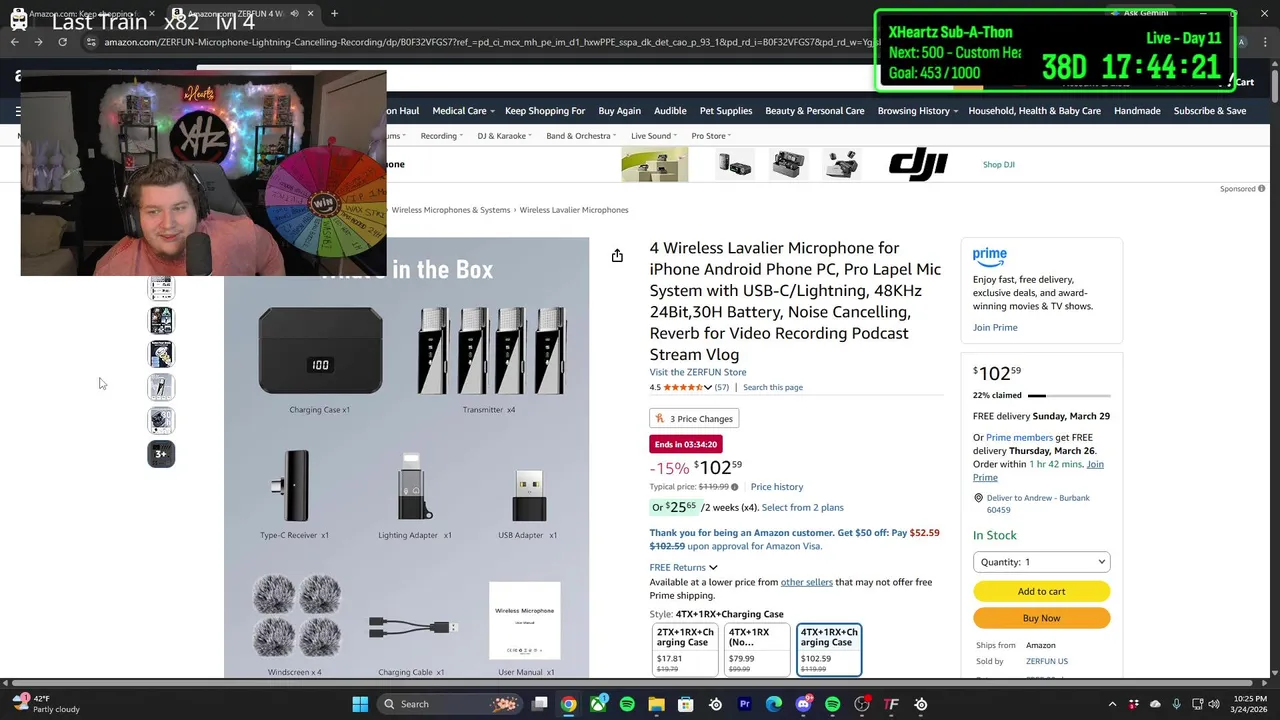Click Select from 2 plans link
Viewport: 1280px width, 720px height.
click(802, 507)
